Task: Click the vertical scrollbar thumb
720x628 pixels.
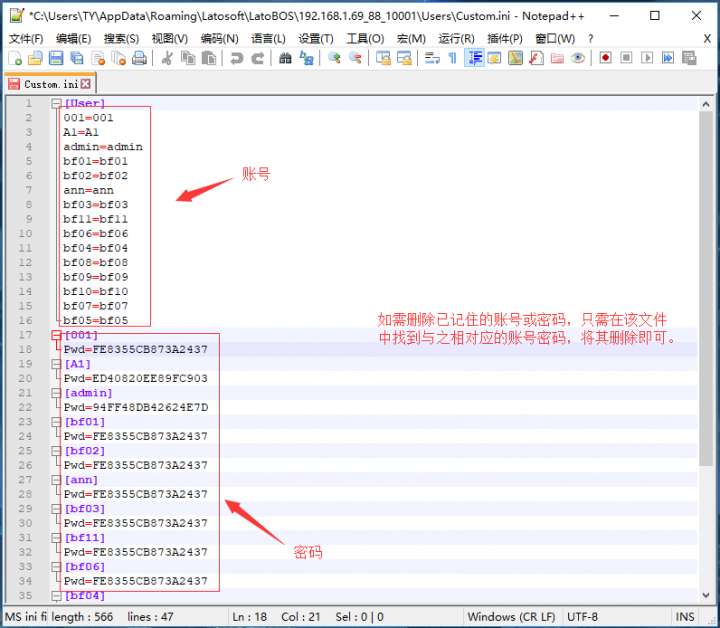Action: click(706, 289)
